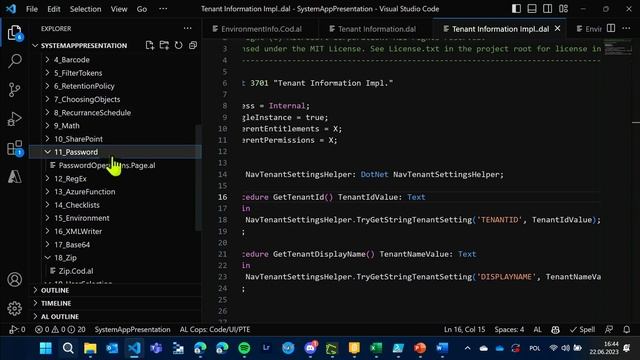Viewport: 640px width, 360px height.
Task: Split the editor to the right
Action: click(x=611, y=28)
